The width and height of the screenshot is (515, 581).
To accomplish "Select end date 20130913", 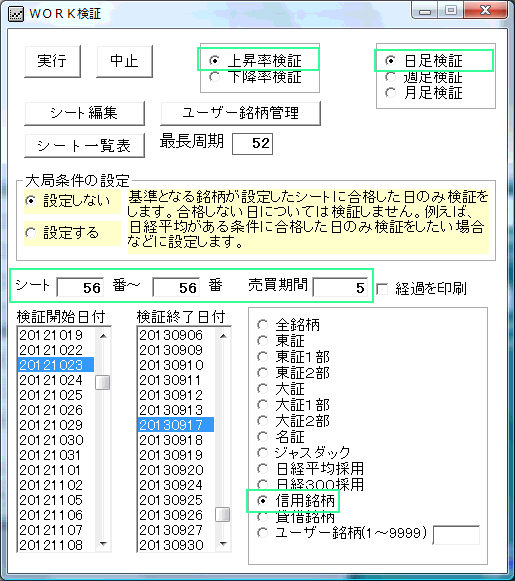I will tap(176, 410).
